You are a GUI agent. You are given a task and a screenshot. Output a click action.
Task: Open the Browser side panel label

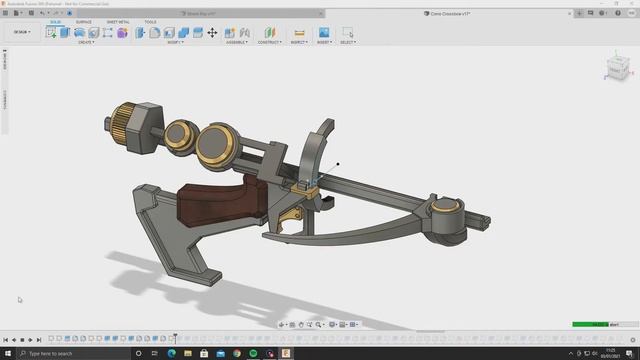coord(5,60)
